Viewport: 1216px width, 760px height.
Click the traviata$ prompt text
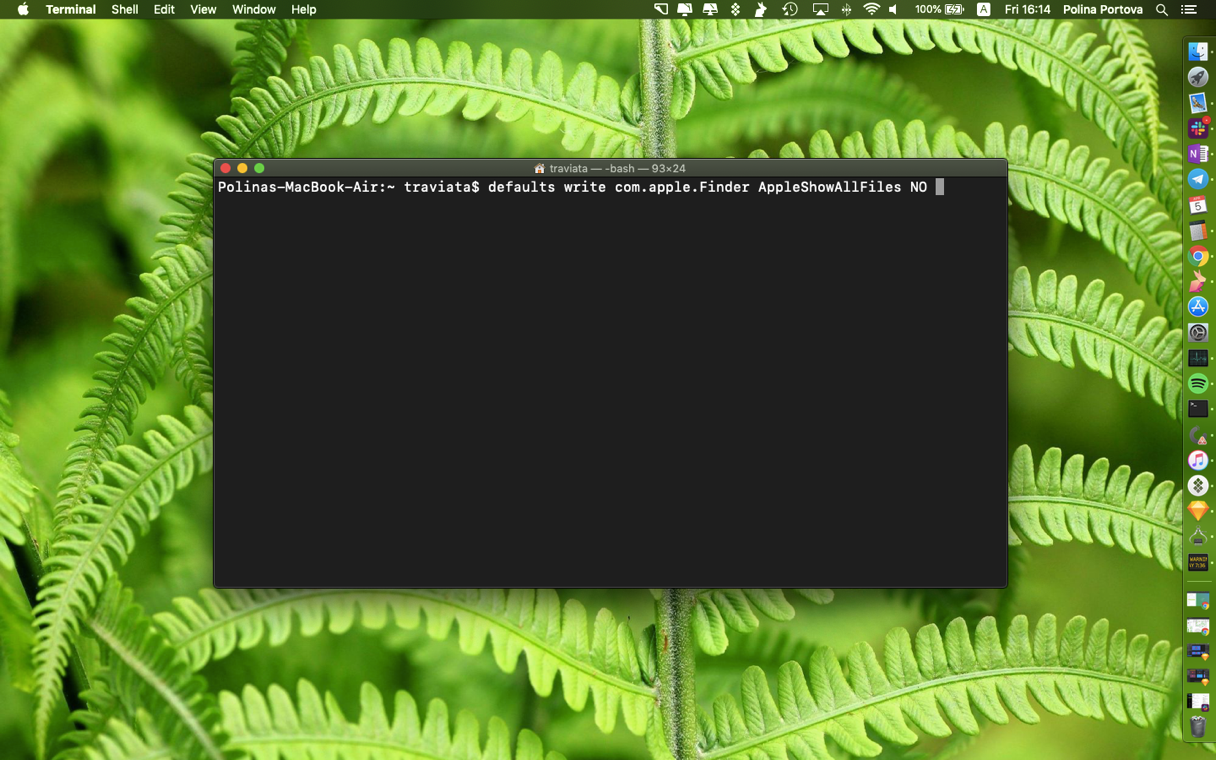(442, 187)
